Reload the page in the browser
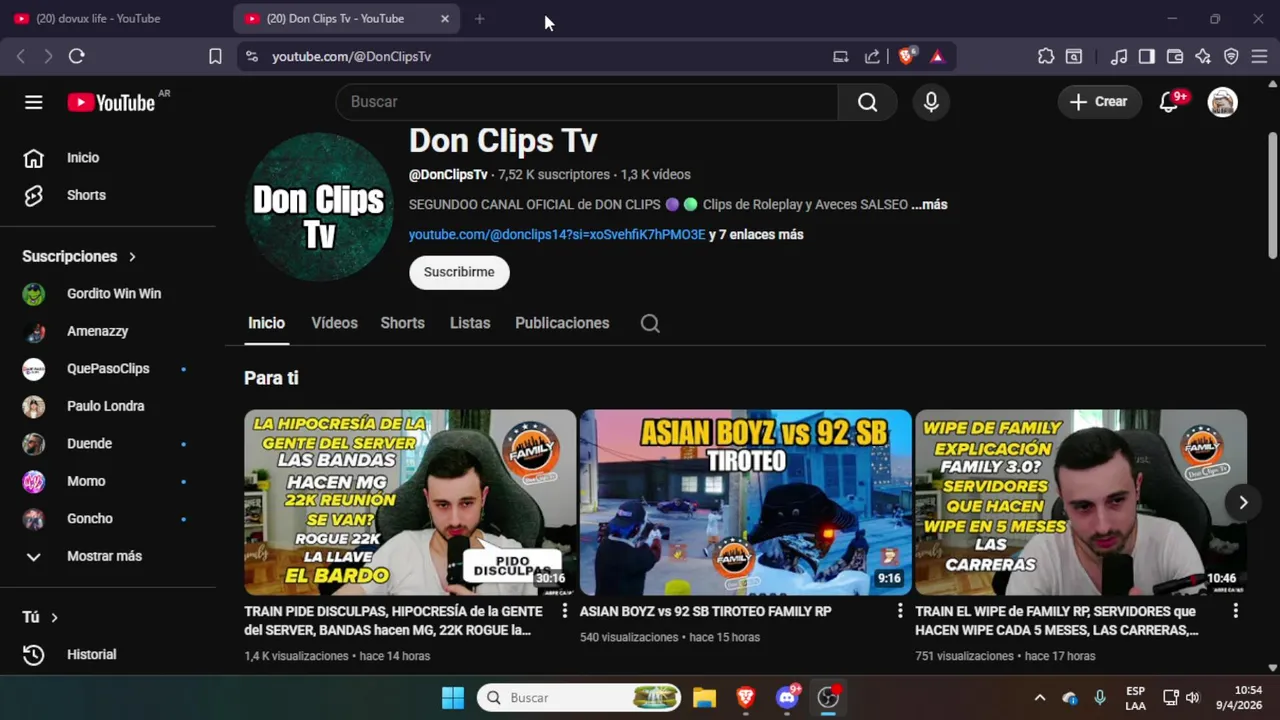Image resolution: width=1280 pixels, height=720 pixels. [77, 57]
